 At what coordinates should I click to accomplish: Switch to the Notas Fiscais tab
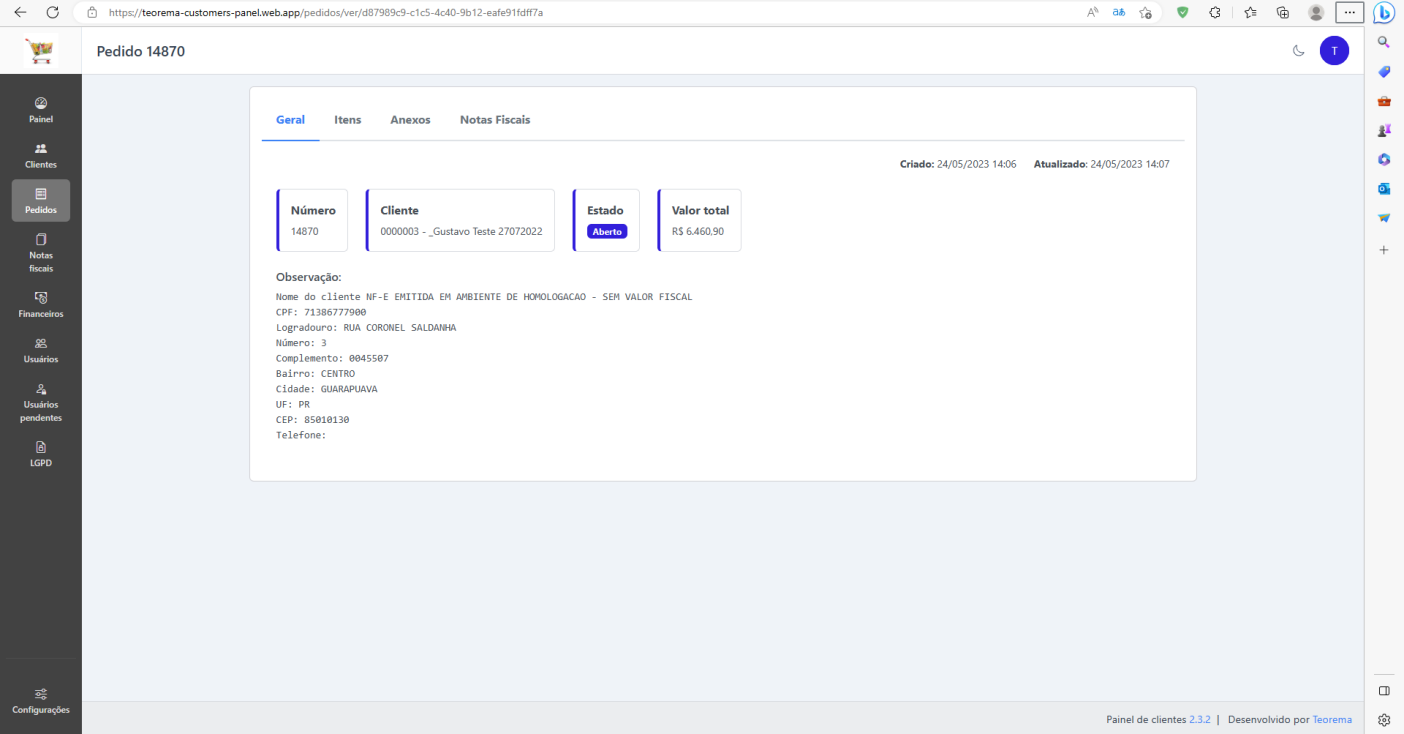(495, 120)
